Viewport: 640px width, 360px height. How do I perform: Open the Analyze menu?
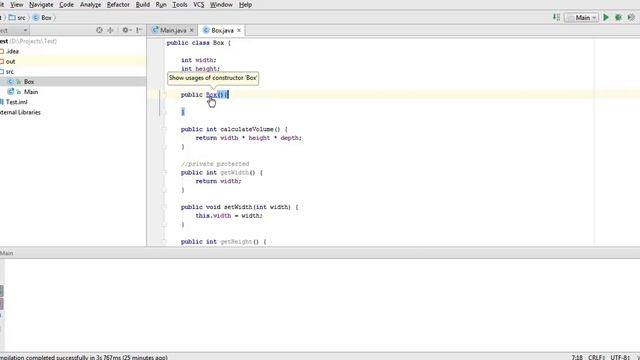(x=90, y=5)
